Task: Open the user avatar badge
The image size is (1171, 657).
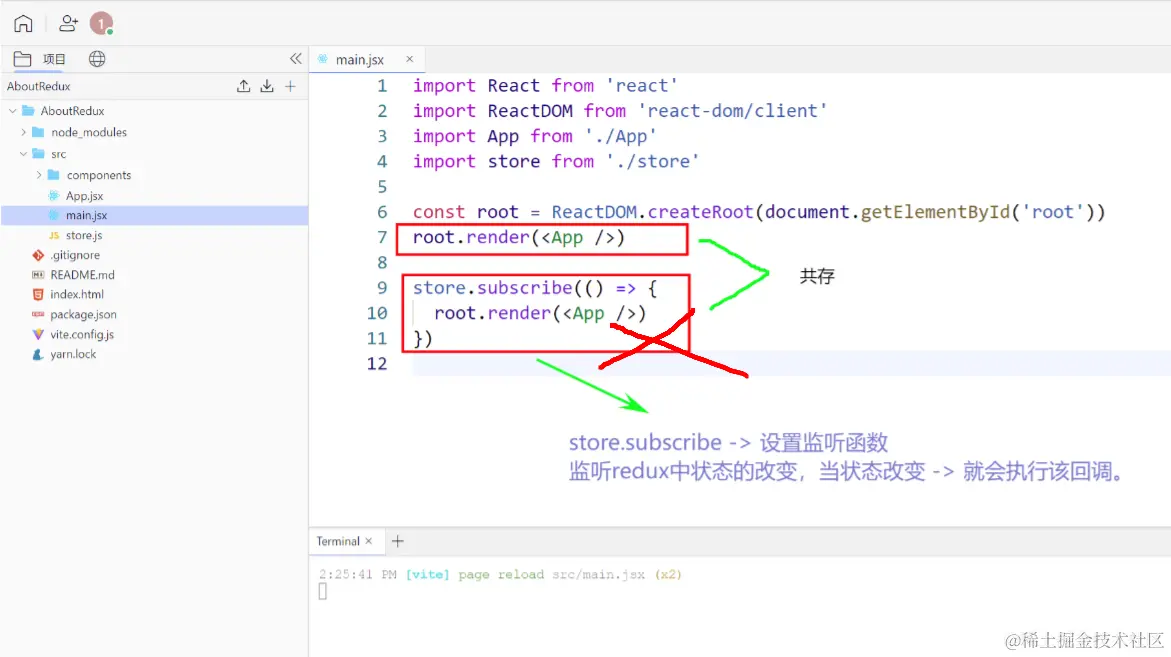Action: point(101,24)
